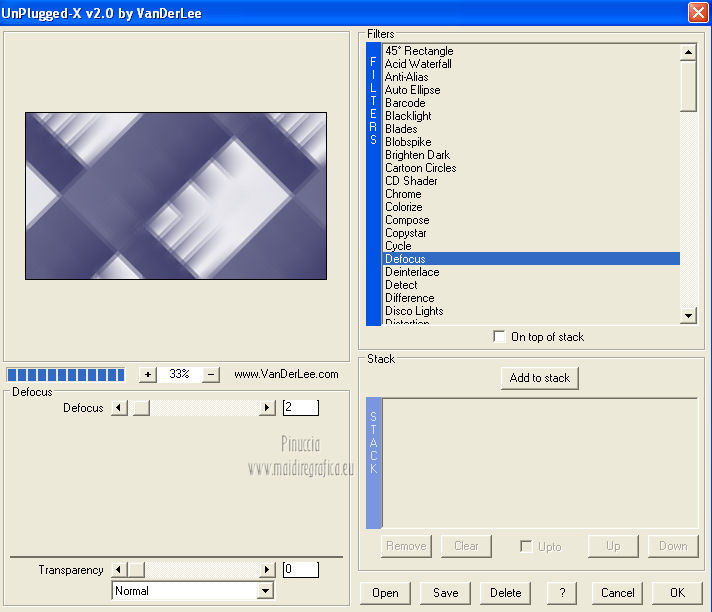The image size is (712, 612).
Task: Click filters list scroll down arrow
Action: point(688,316)
